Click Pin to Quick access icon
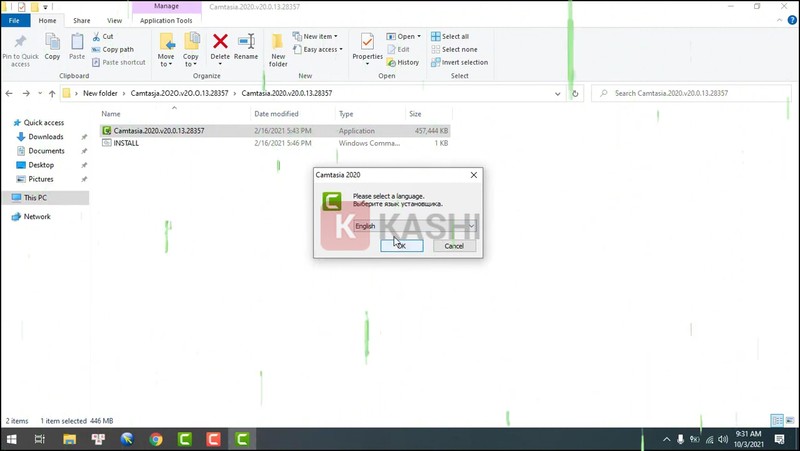Viewport: 800px width, 451px height. click(x=20, y=46)
